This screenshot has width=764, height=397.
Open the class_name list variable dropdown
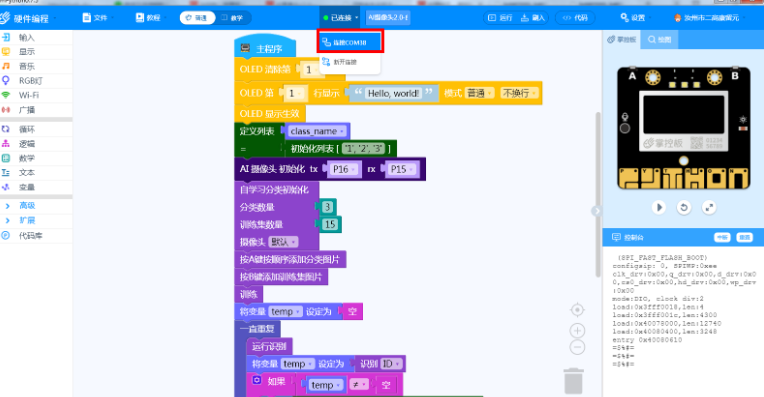pyautogui.click(x=317, y=131)
